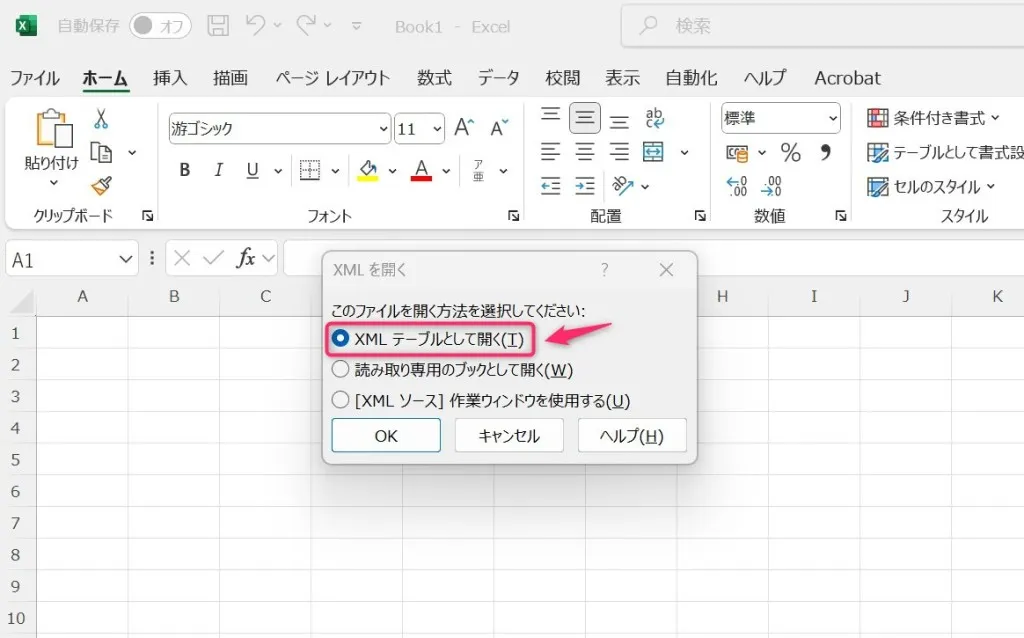Click the キャンセル button
The height and width of the screenshot is (638, 1024).
click(509, 436)
